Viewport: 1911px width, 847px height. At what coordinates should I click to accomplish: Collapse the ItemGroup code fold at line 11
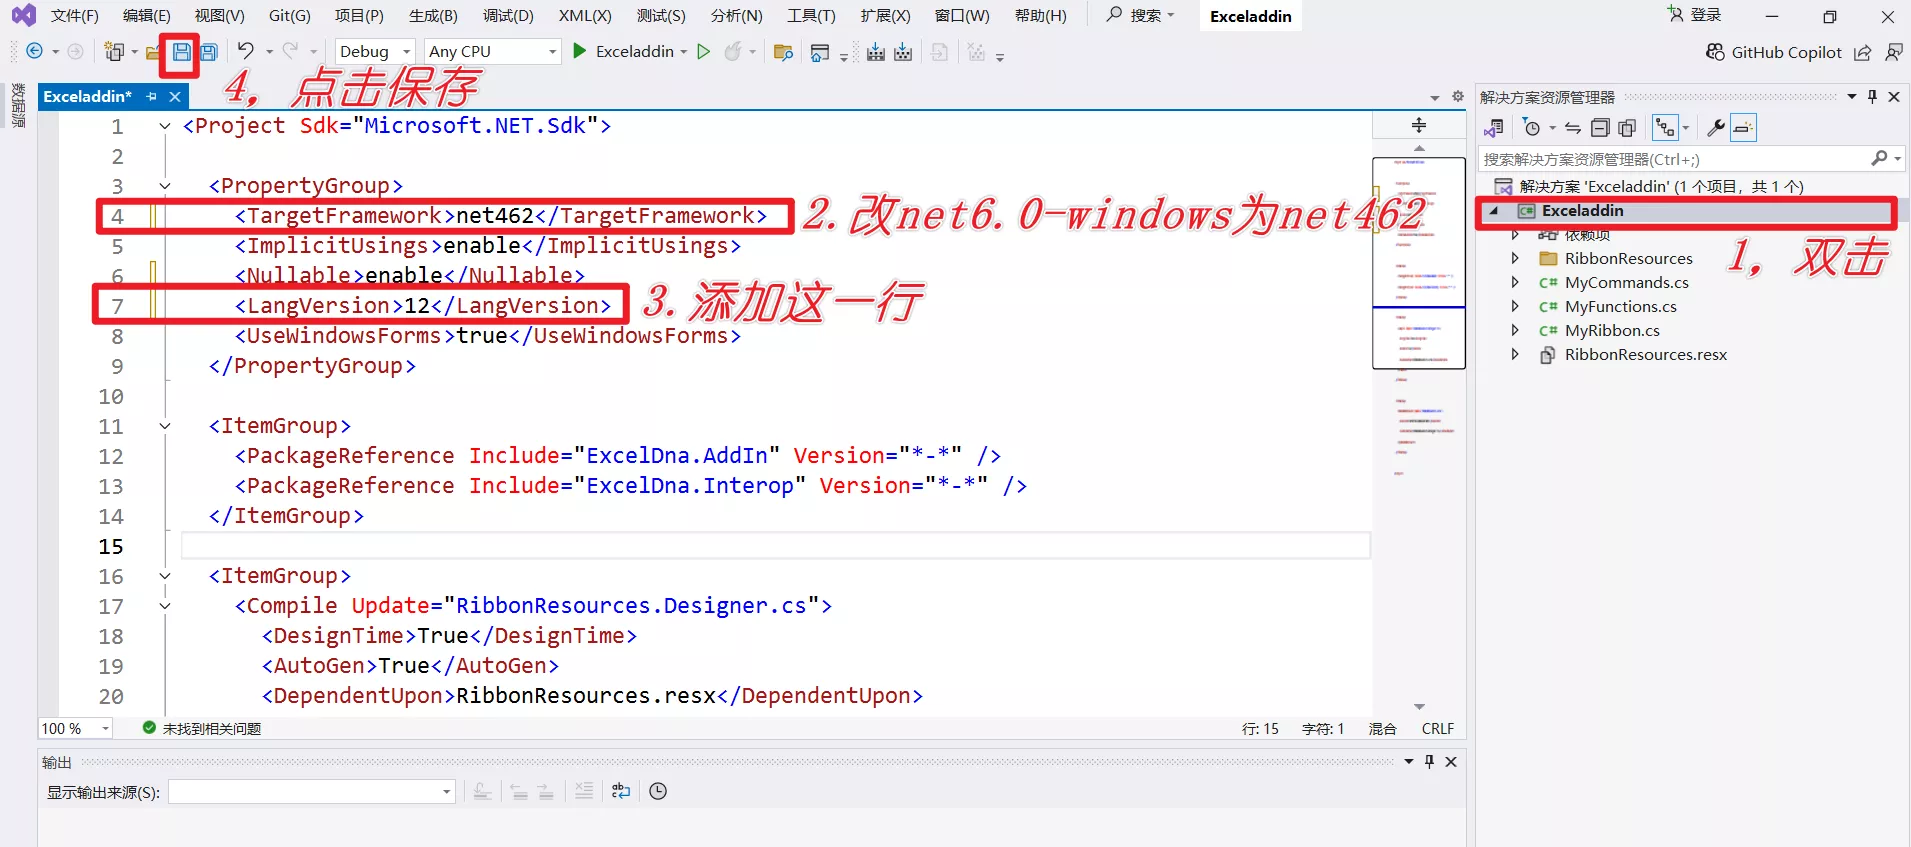tap(165, 426)
